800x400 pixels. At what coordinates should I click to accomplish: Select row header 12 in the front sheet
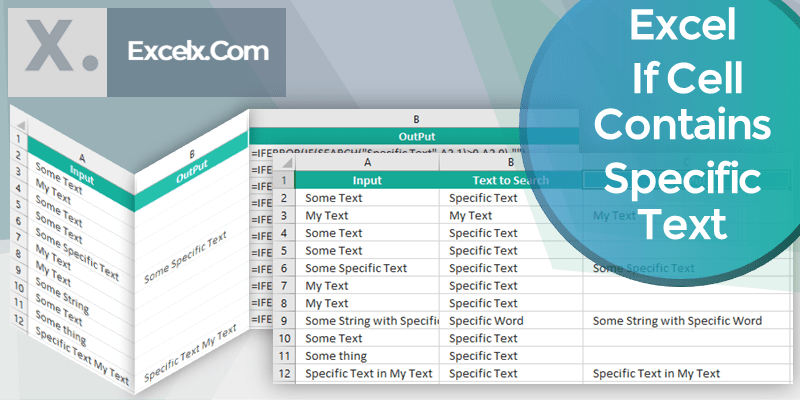284,373
